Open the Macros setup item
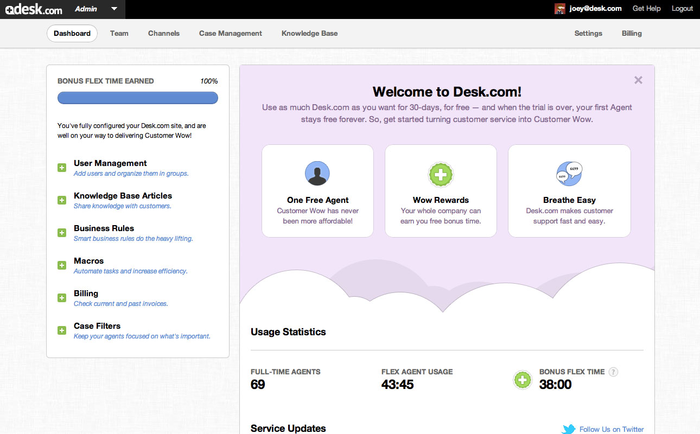The height and width of the screenshot is (434, 700). (x=87, y=261)
